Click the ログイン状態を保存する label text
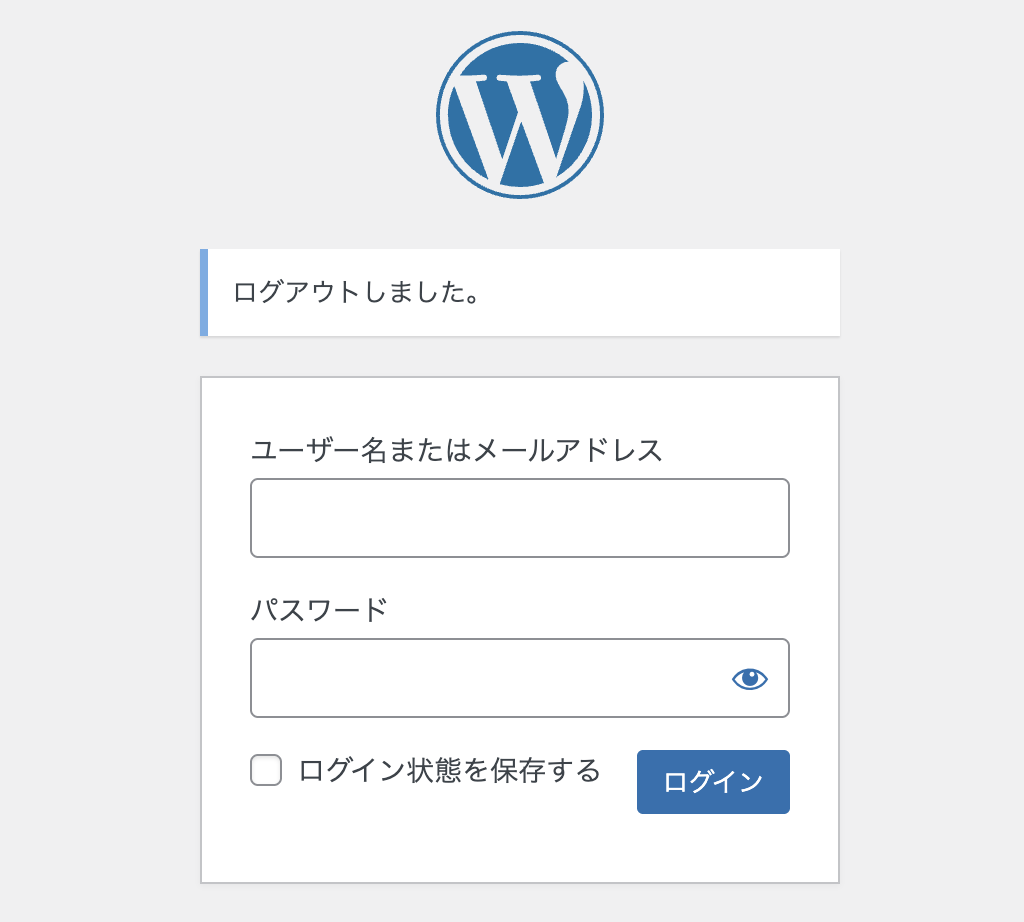The width and height of the screenshot is (1024, 922). coord(449,771)
